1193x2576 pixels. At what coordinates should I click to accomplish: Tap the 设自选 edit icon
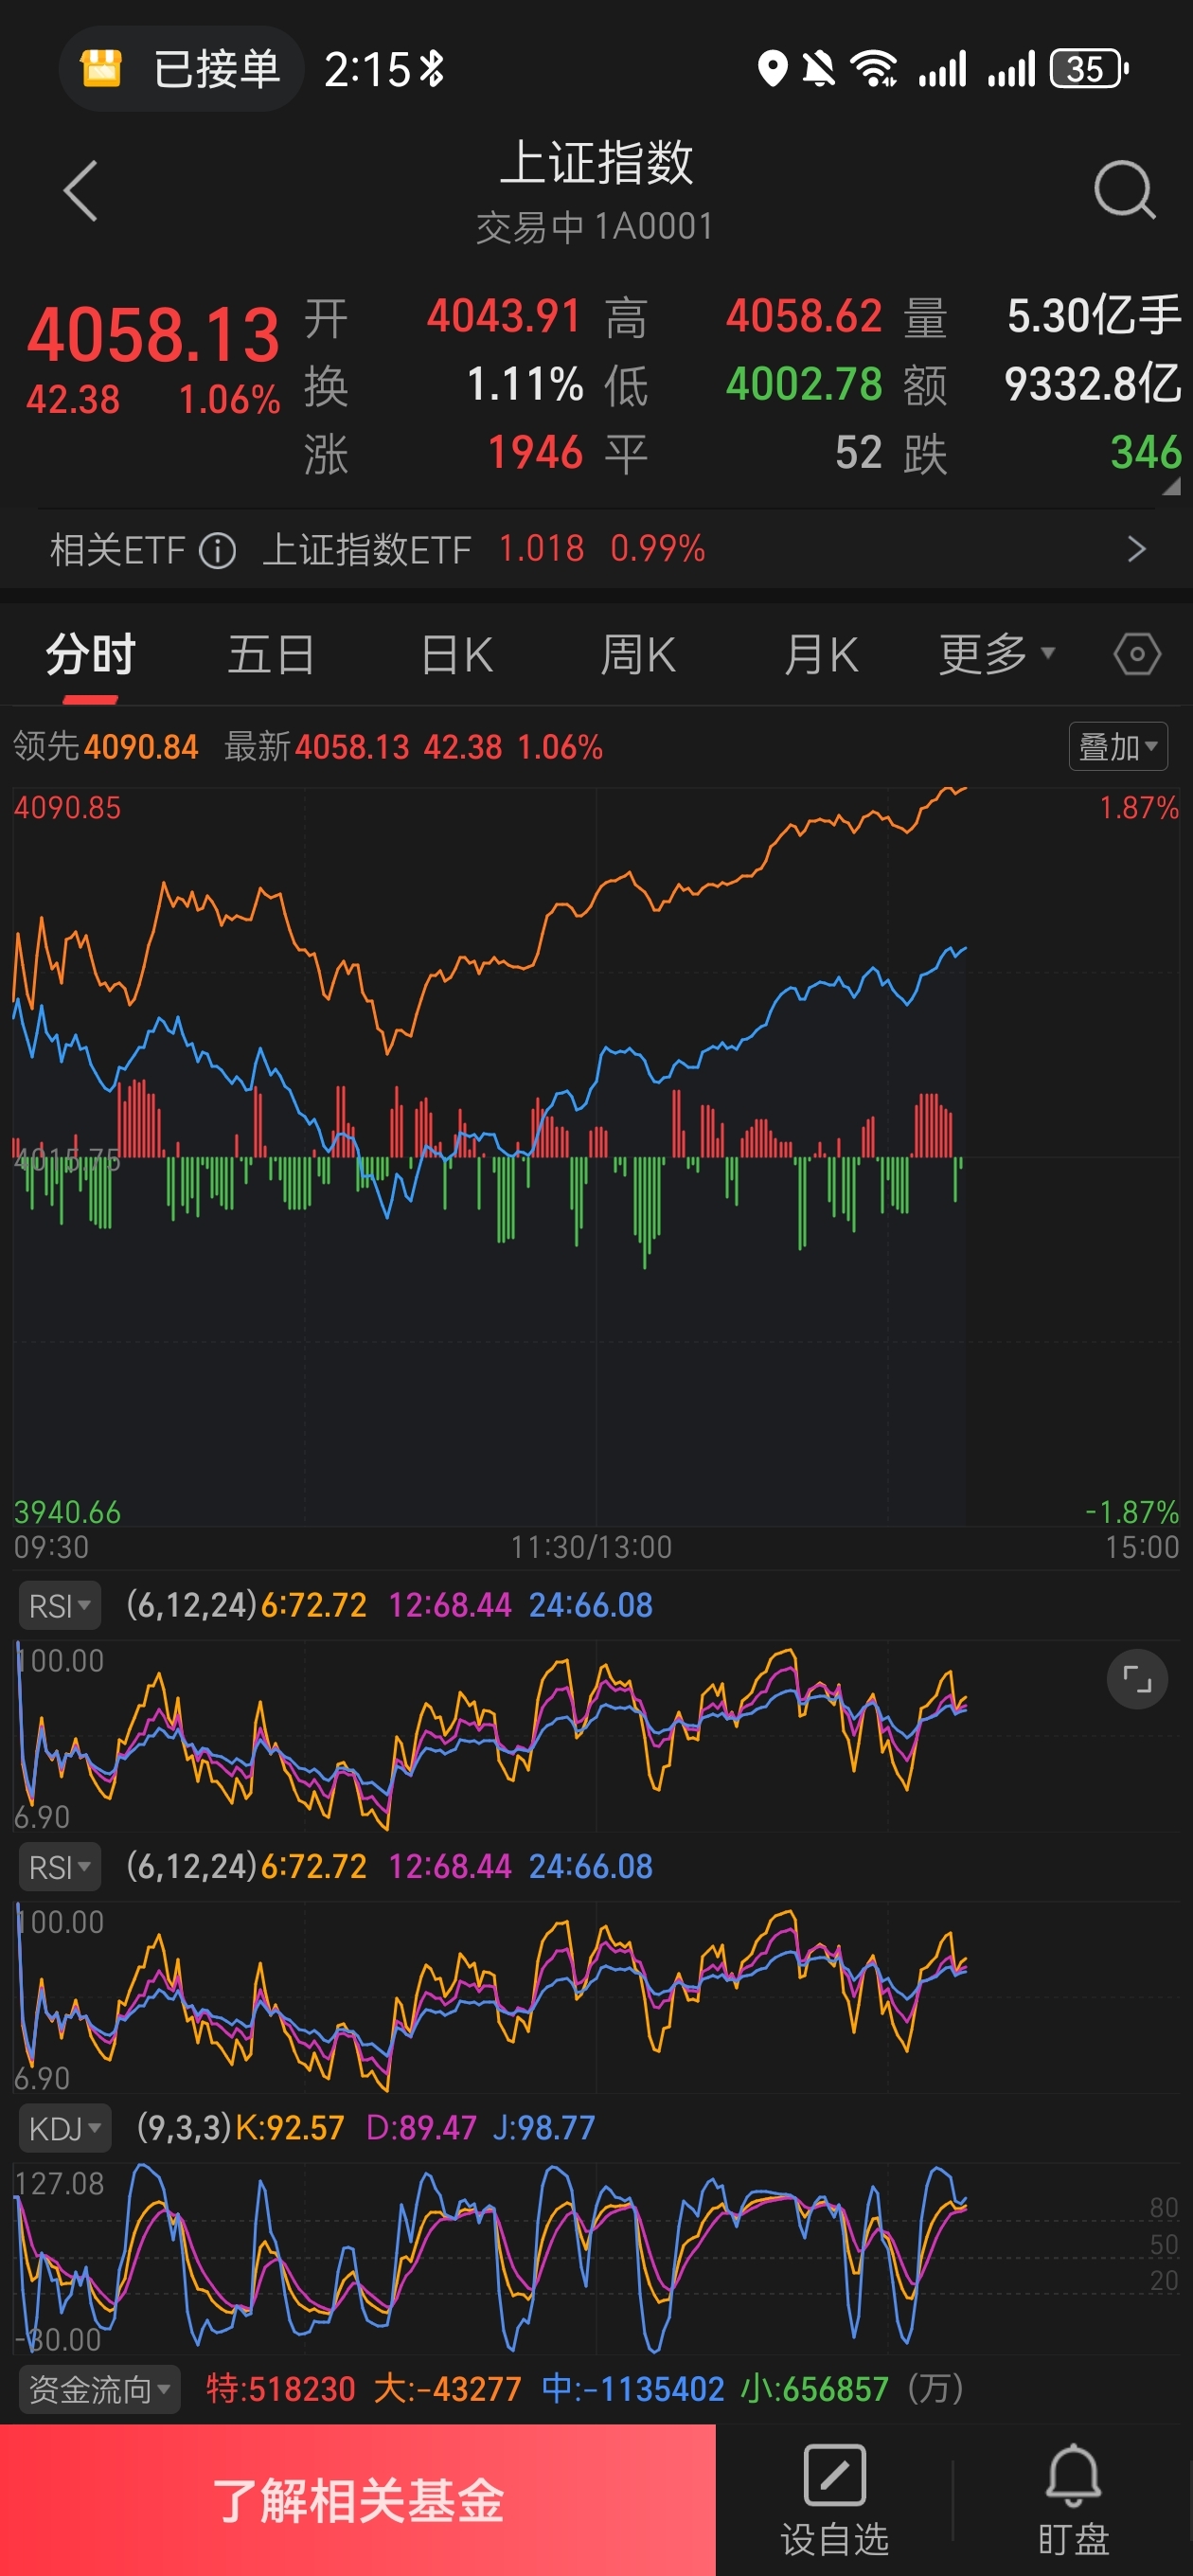(834, 2476)
